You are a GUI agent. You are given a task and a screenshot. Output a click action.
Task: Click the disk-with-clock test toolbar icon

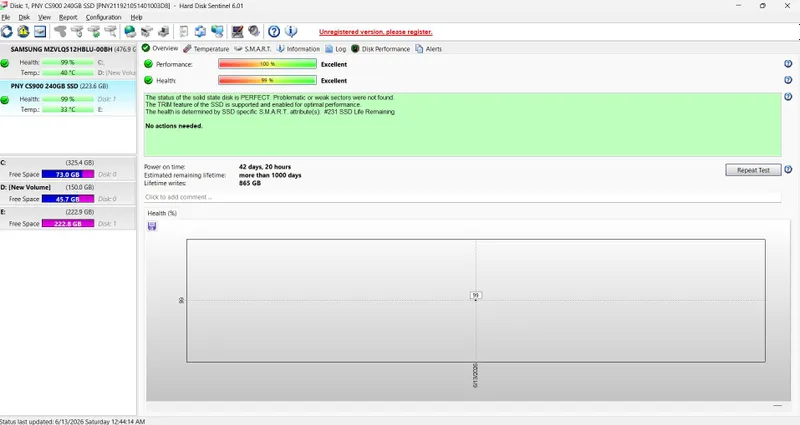[x=77, y=32]
